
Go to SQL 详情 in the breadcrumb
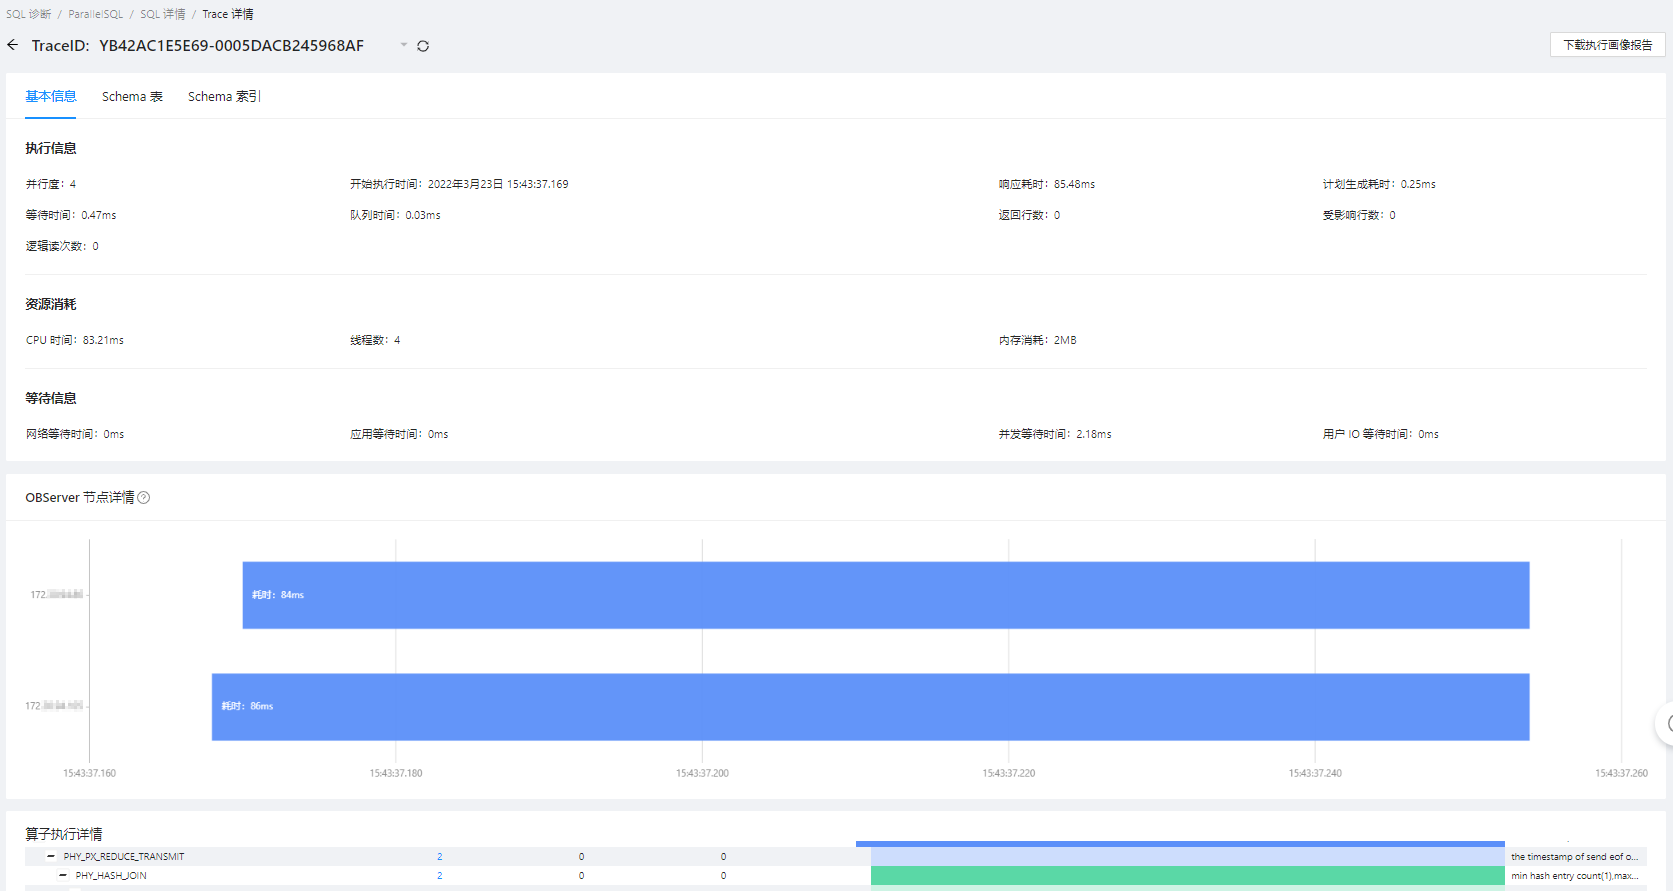pyautogui.click(x=163, y=14)
